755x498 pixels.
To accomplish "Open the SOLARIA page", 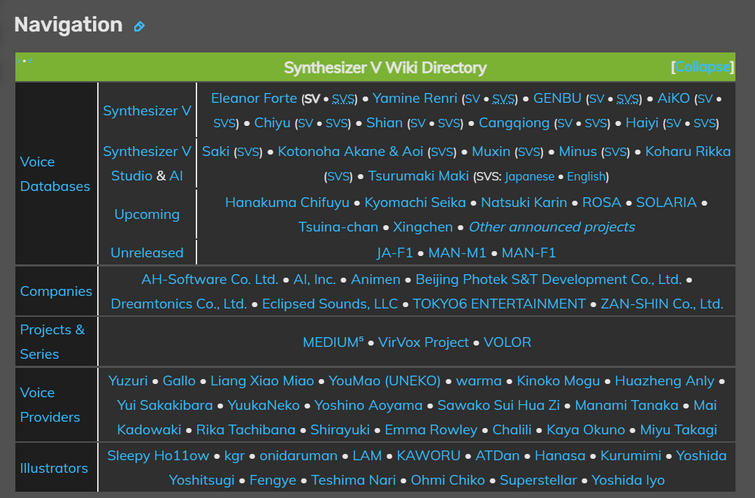I will click(666, 202).
